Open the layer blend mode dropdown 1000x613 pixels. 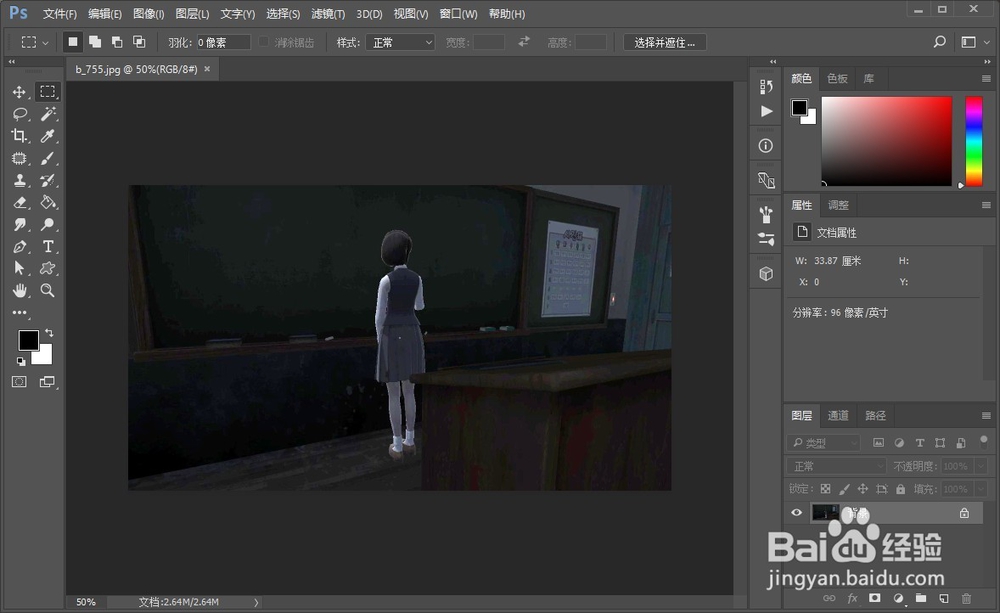coord(836,466)
